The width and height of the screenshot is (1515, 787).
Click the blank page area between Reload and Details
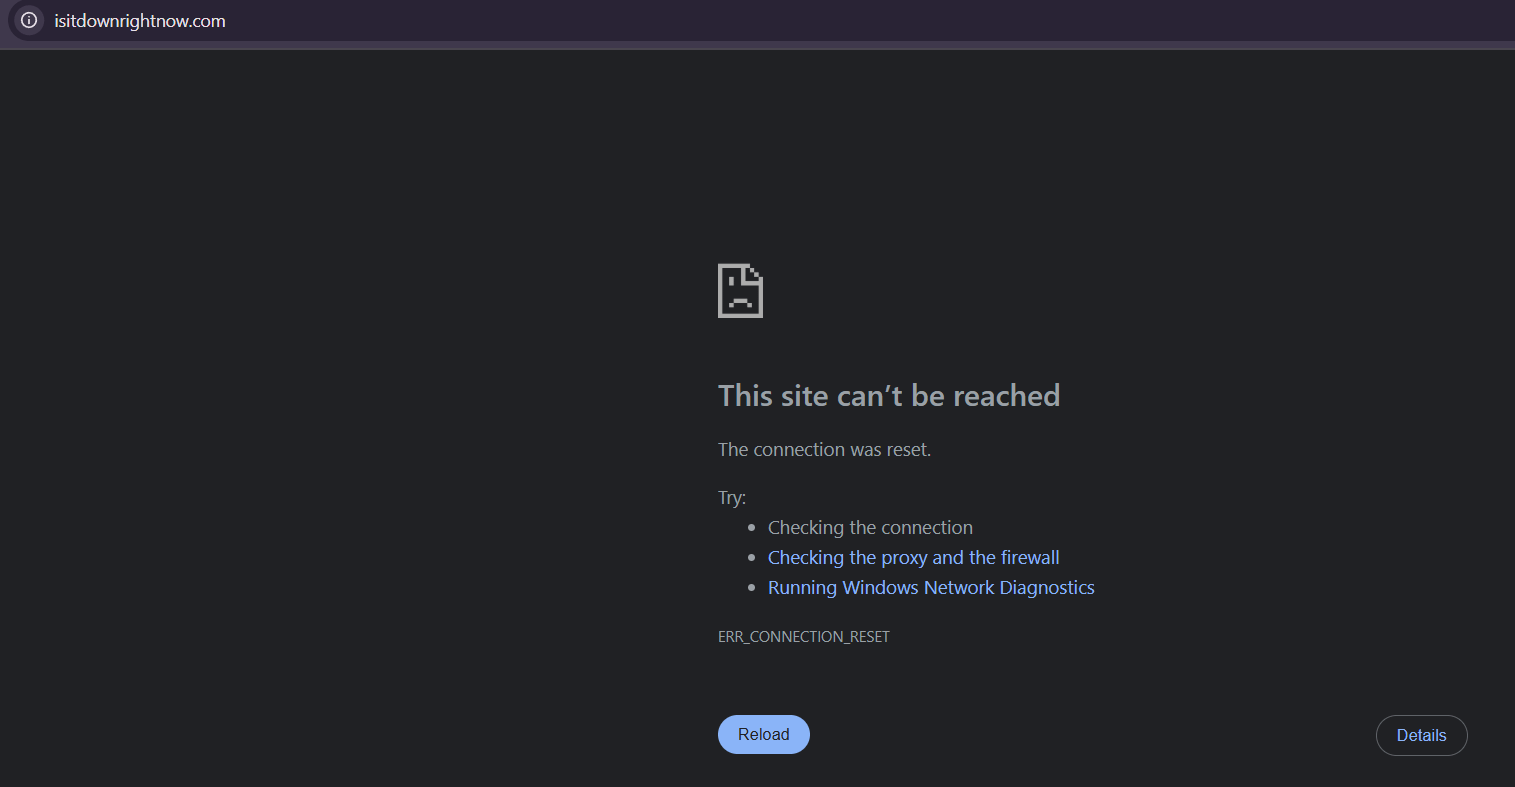1090,735
